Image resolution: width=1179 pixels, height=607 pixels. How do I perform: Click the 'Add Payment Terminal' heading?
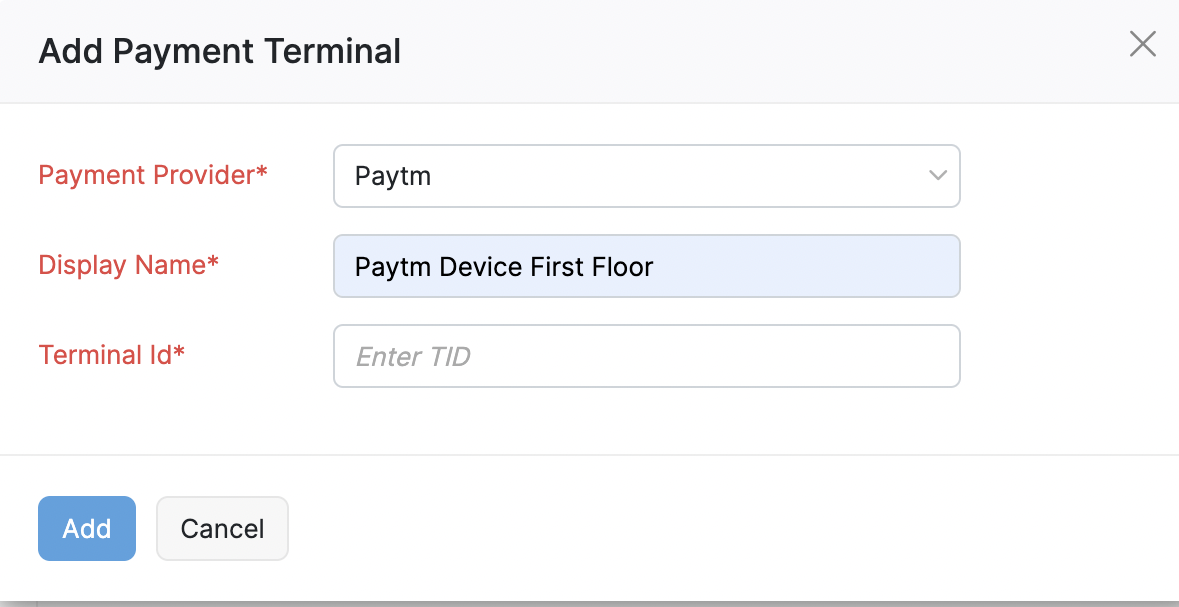coord(219,51)
